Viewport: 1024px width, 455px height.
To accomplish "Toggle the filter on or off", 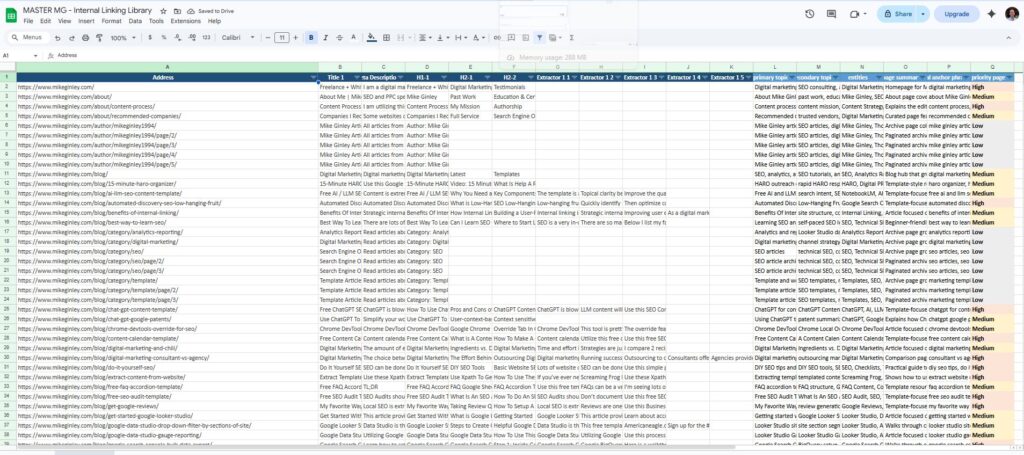I will pos(539,38).
